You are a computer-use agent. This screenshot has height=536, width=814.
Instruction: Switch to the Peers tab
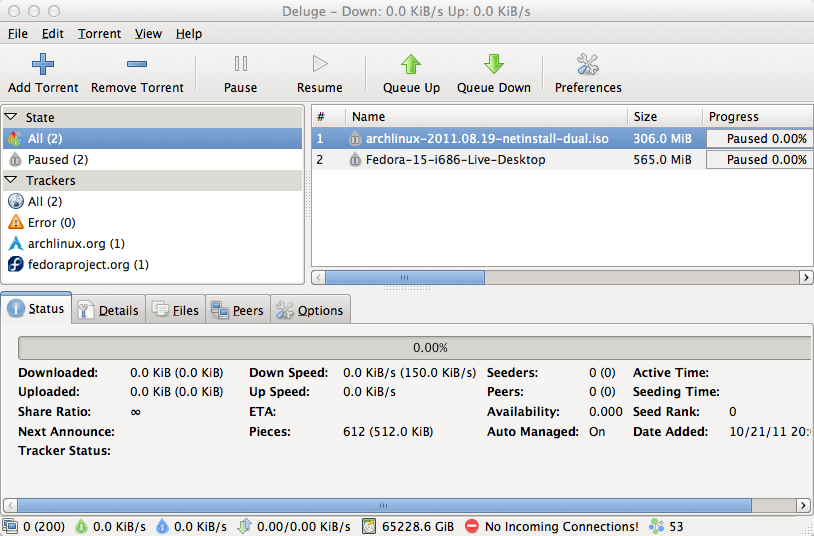pos(238,310)
